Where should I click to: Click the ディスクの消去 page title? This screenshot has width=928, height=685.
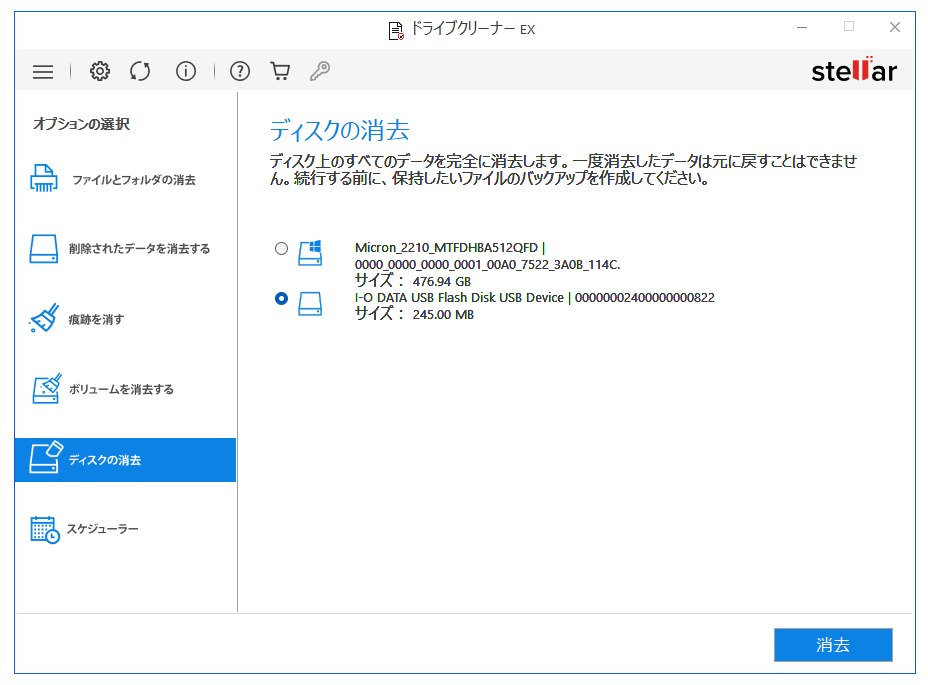pyautogui.click(x=339, y=130)
